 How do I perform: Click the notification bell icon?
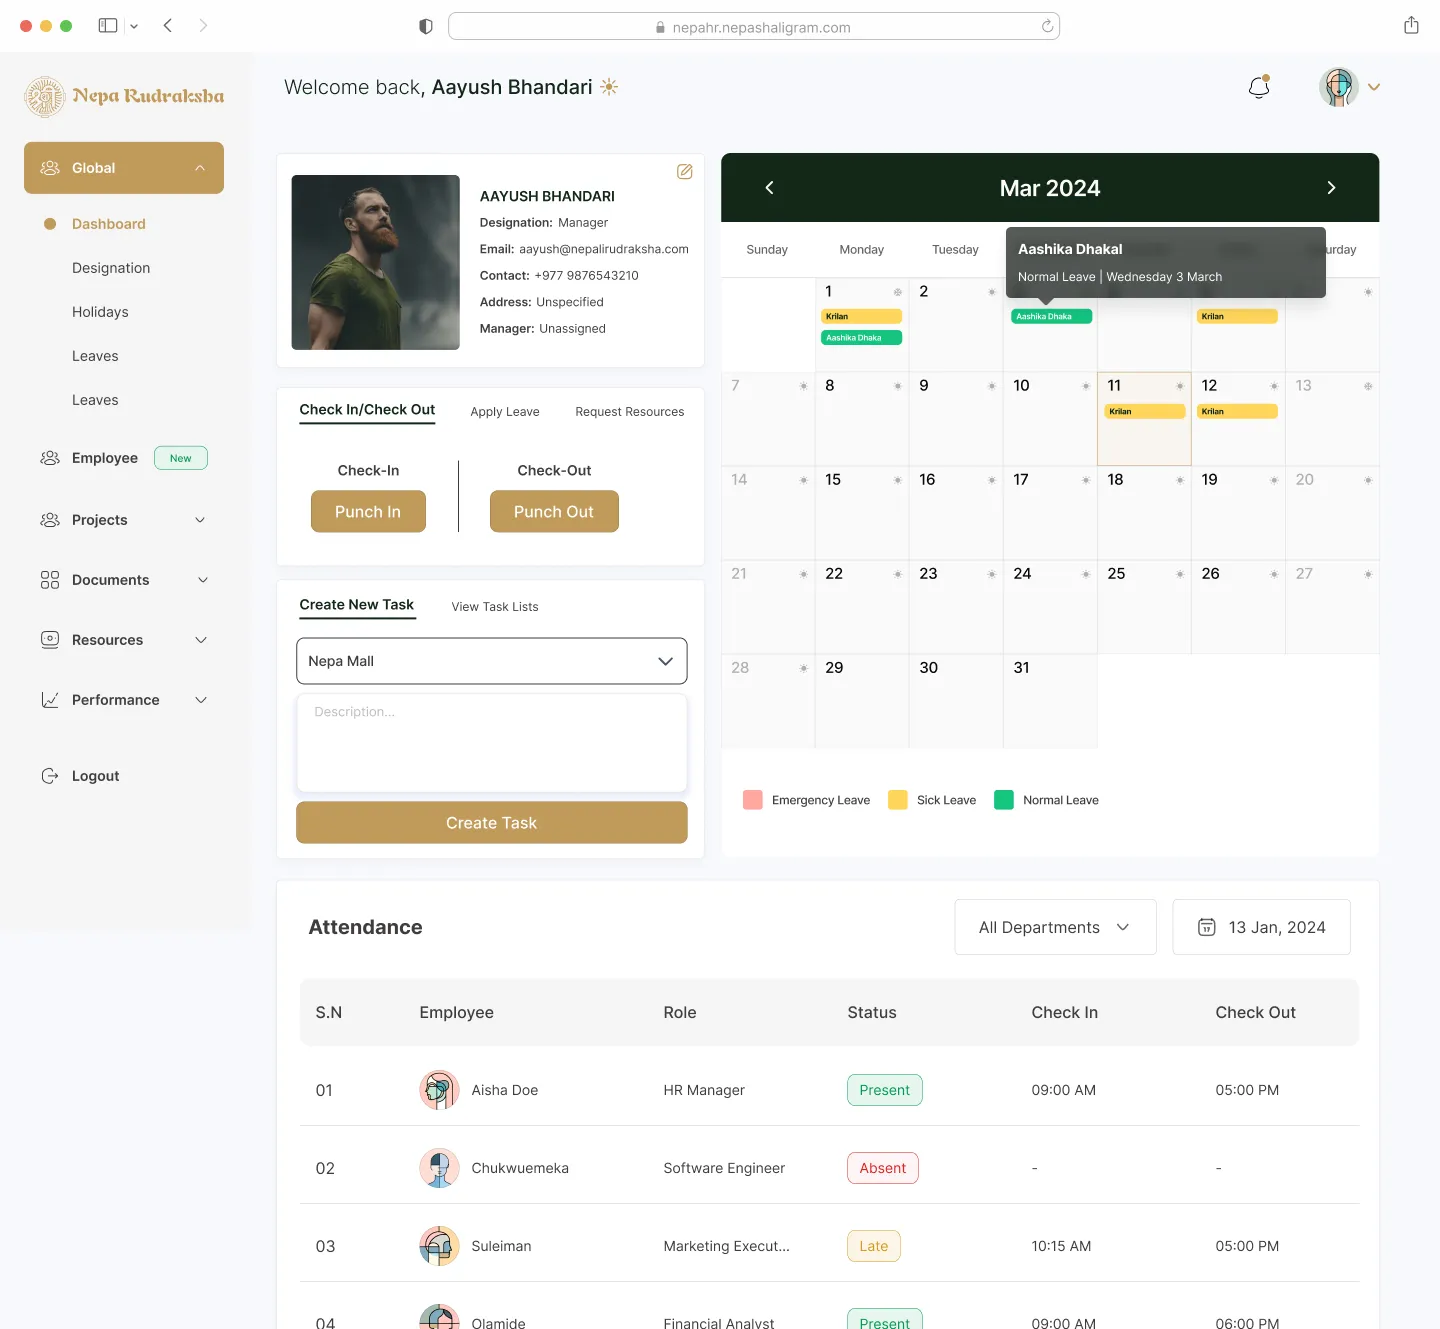click(1258, 87)
